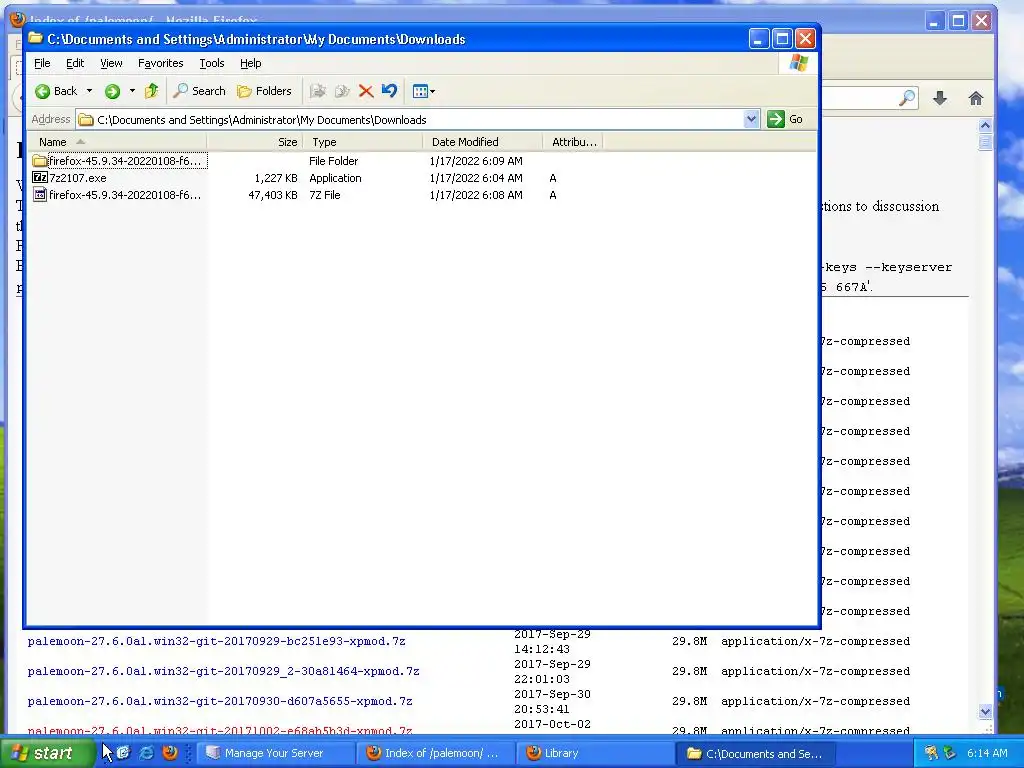The width and height of the screenshot is (1024, 768).
Task: Open palemoon-27.6.0a1 20170930 d607a5655 link
Action: pos(220,701)
